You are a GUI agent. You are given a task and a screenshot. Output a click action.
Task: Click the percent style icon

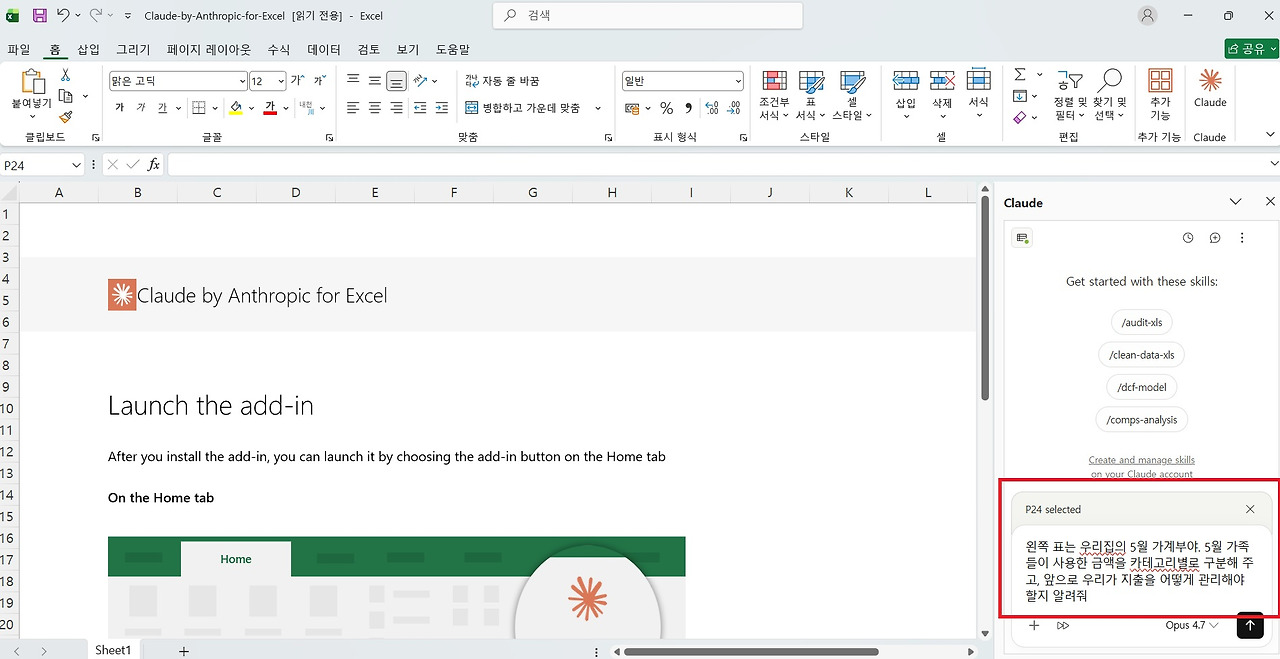[666, 108]
